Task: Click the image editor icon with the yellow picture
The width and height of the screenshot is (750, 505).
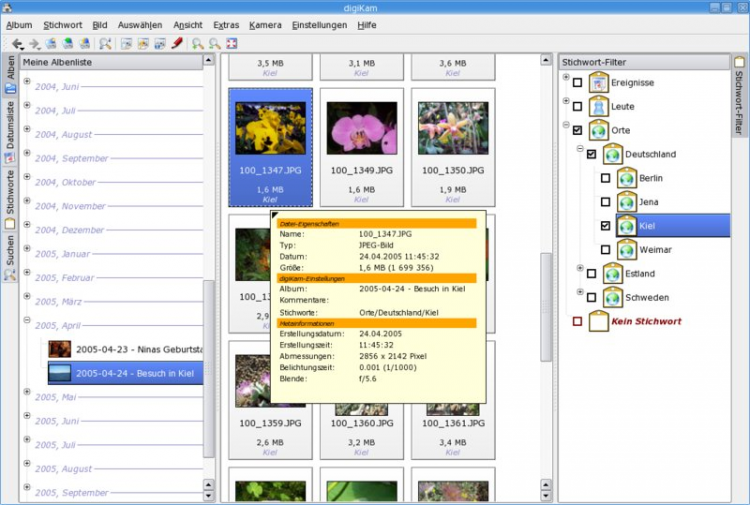Action: [x=143, y=44]
